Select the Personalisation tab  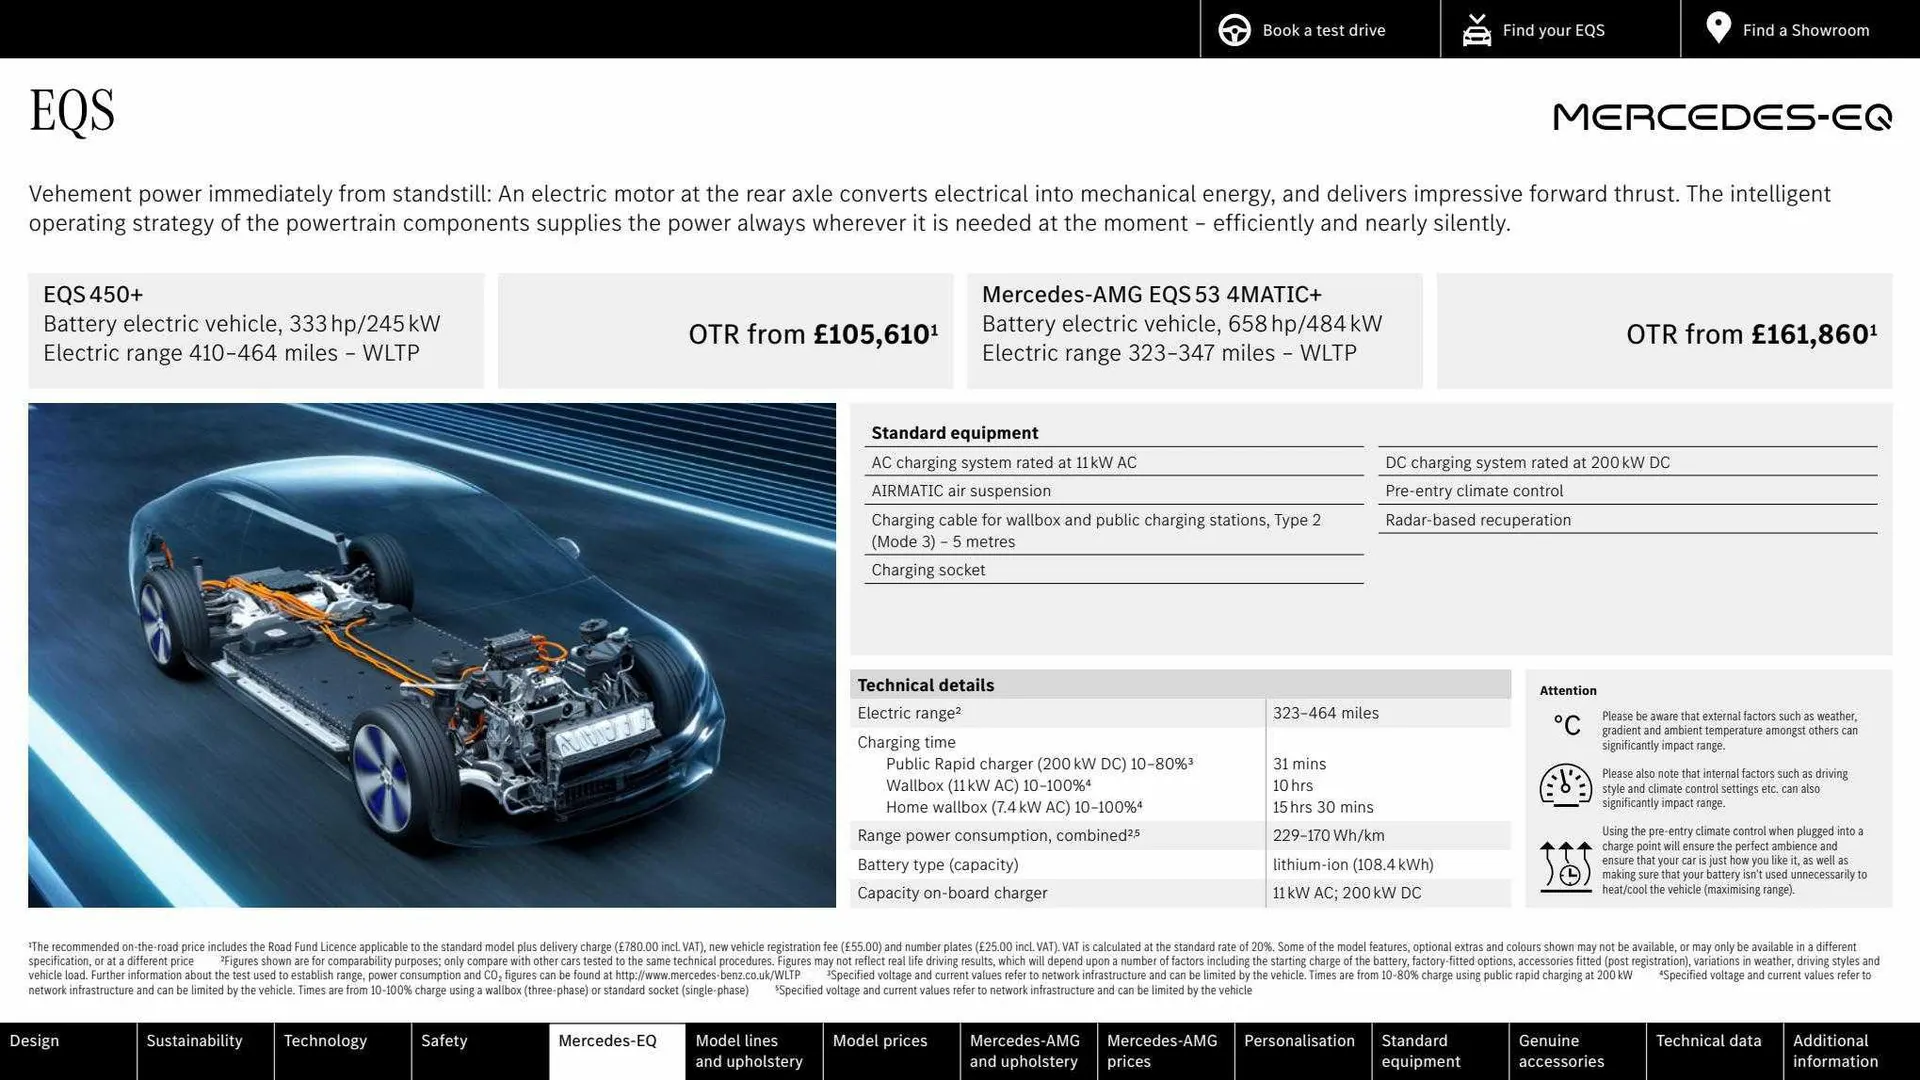(1301, 1051)
